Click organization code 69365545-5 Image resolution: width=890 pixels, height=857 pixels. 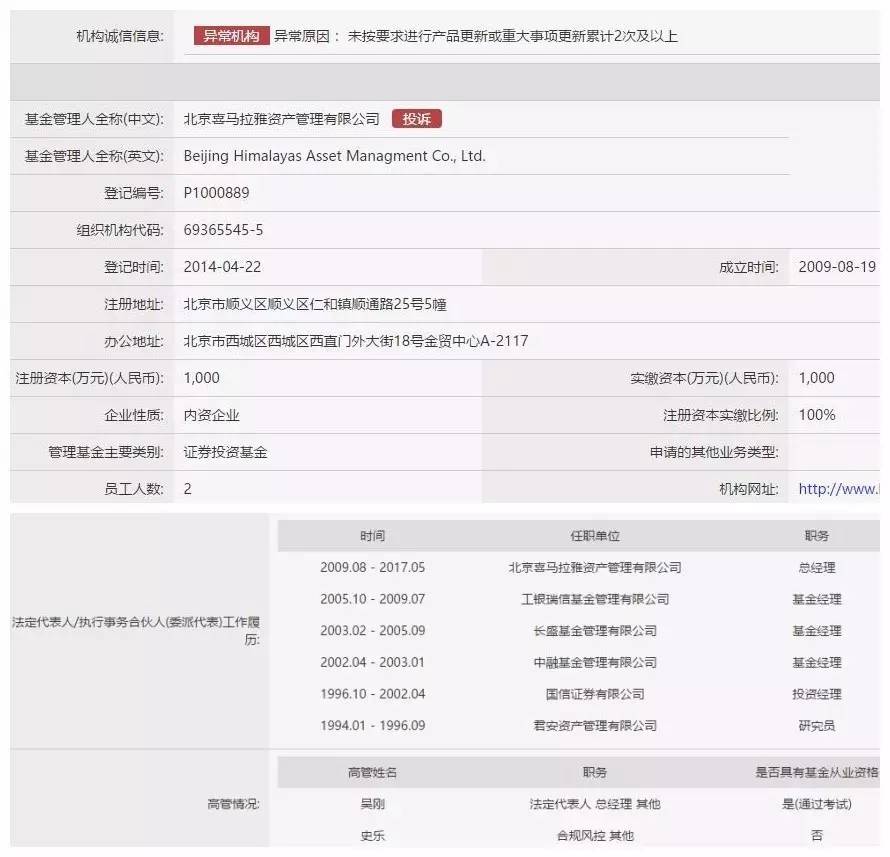tap(223, 230)
